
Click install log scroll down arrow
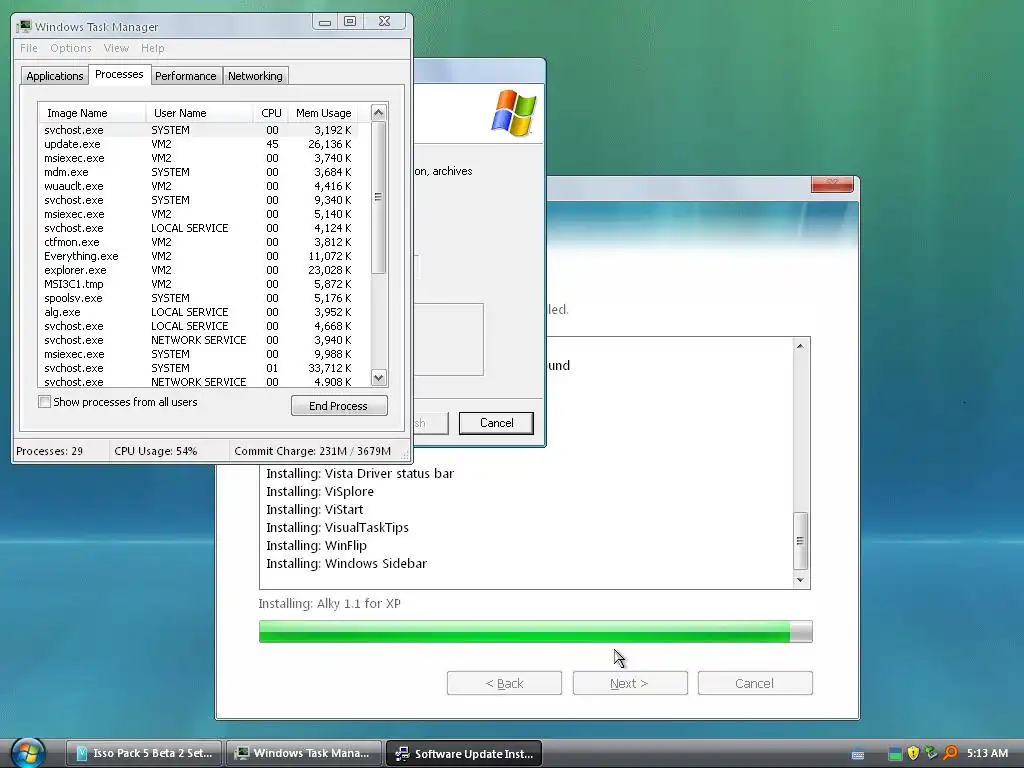point(800,580)
